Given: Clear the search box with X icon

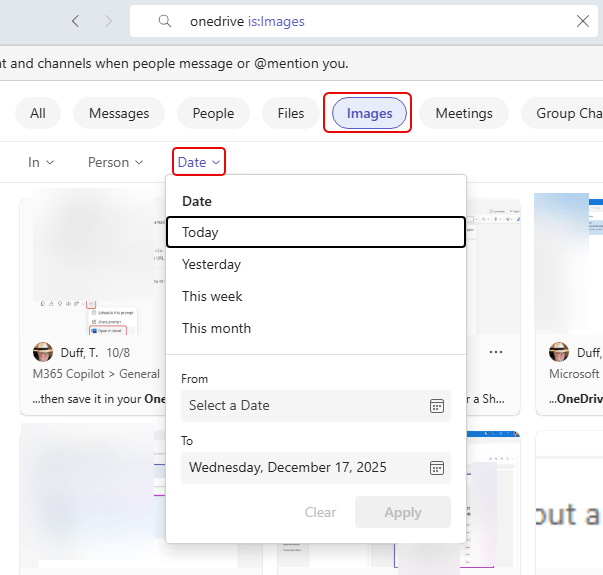Looking at the screenshot, I should pyautogui.click(x=583, y=21).
